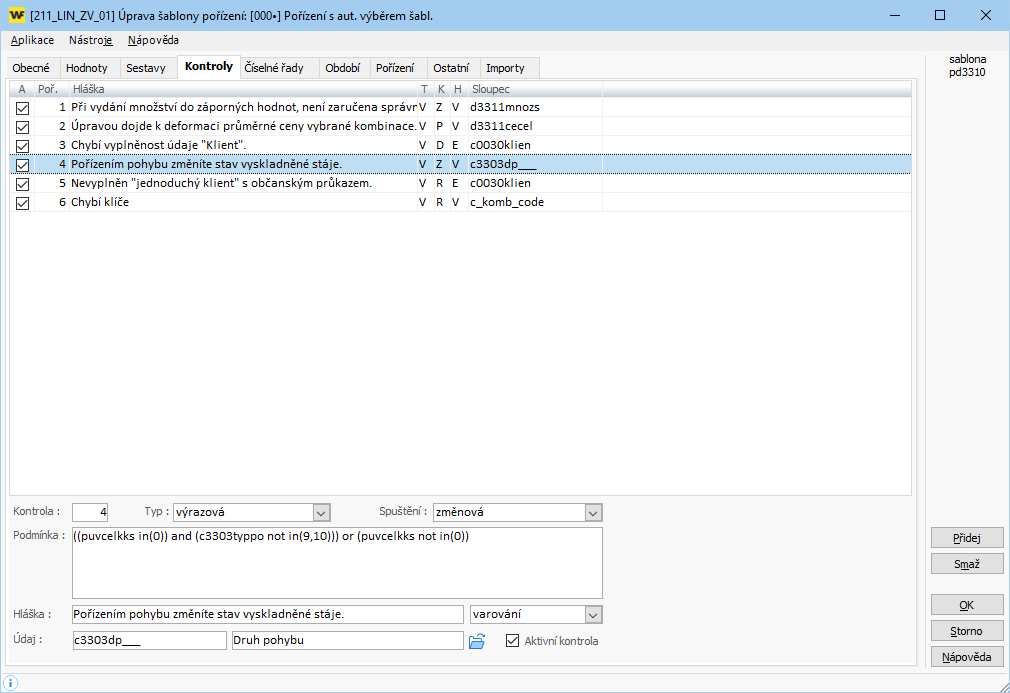Toggle the Aktivní kontrola checkbox

(x=514, y=641)
